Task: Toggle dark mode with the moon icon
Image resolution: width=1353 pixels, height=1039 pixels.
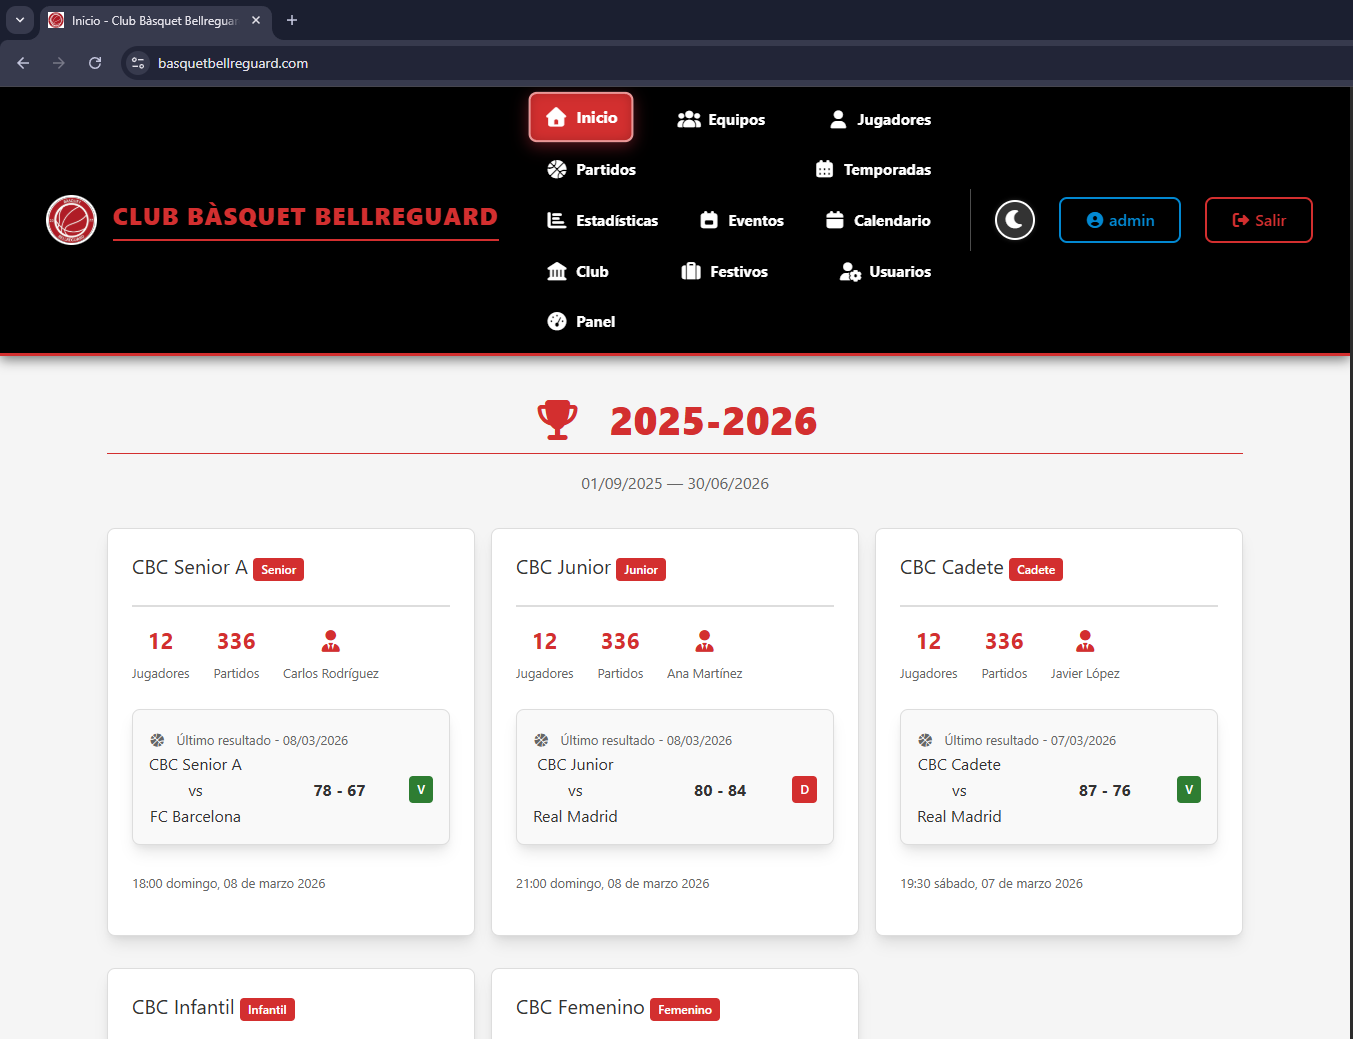Action: coord(1014,220)
